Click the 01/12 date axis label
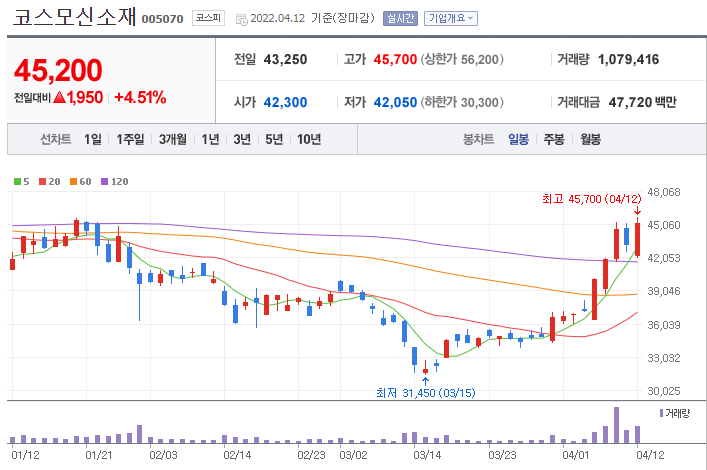The width and height of the screenshot is (707, 470). [25, 455]
